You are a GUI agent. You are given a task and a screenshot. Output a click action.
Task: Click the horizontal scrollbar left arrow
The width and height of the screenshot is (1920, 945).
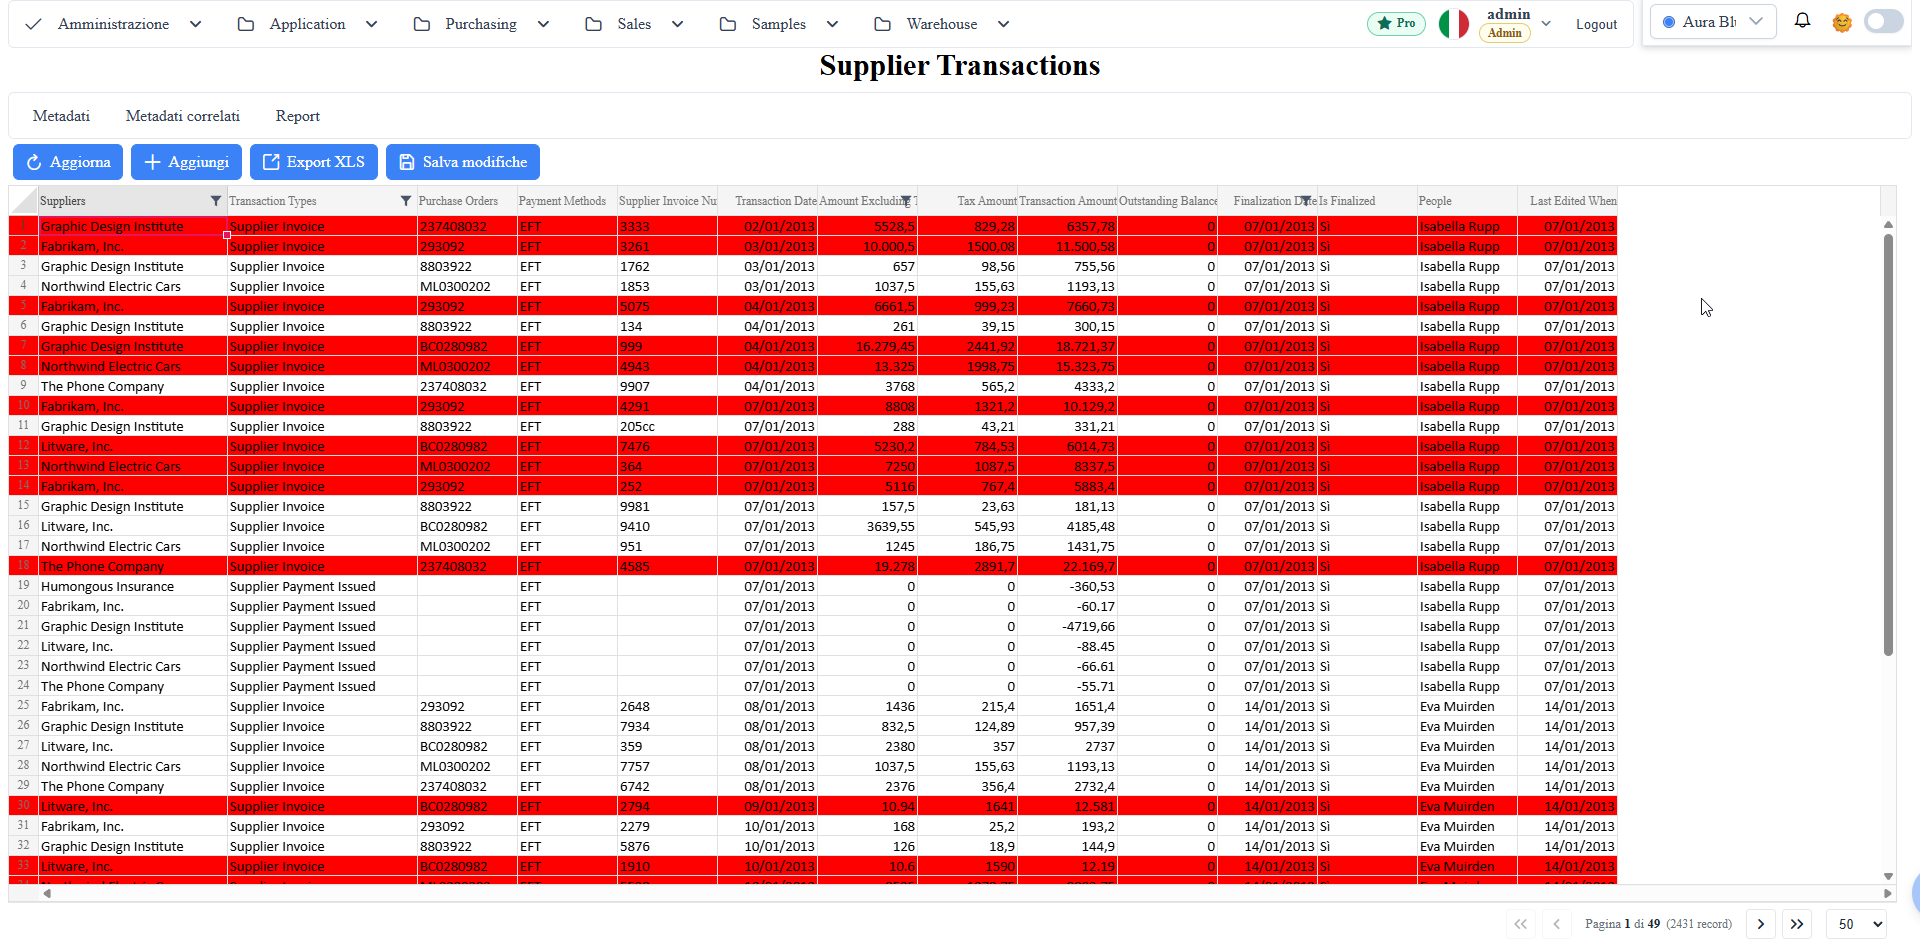pos(47,893)
